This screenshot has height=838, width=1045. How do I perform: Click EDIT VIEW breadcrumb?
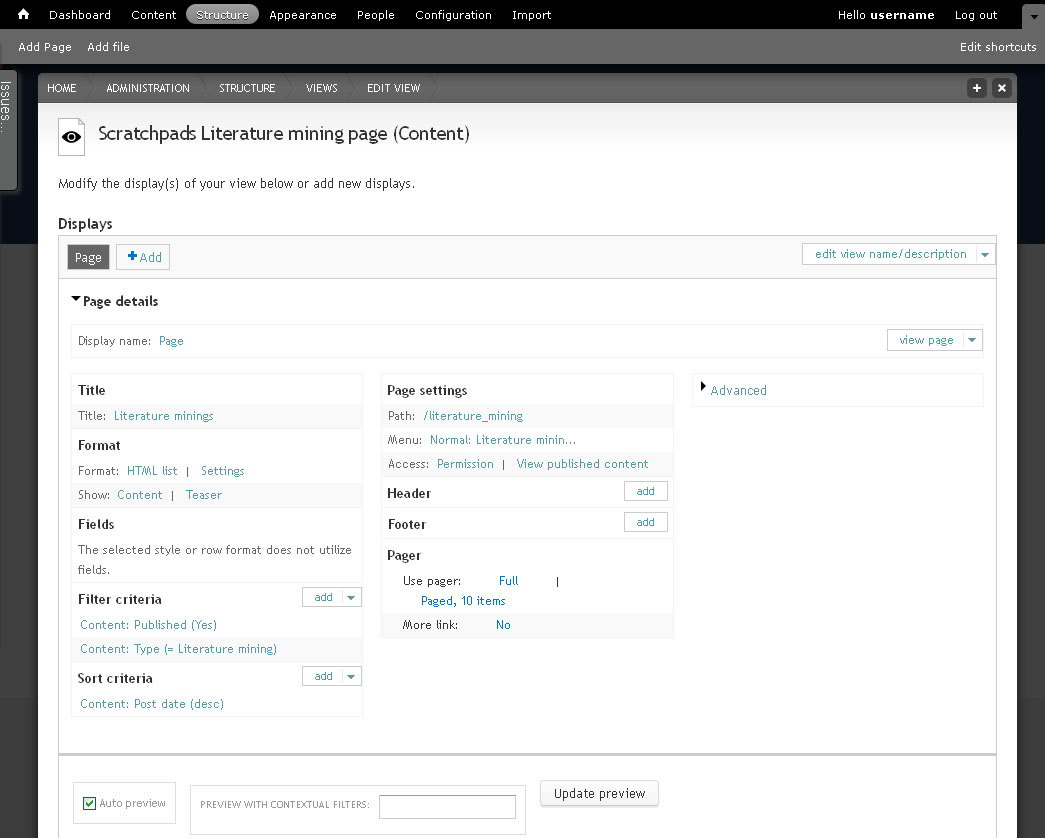pyautogui.click(x=393, y=88)
